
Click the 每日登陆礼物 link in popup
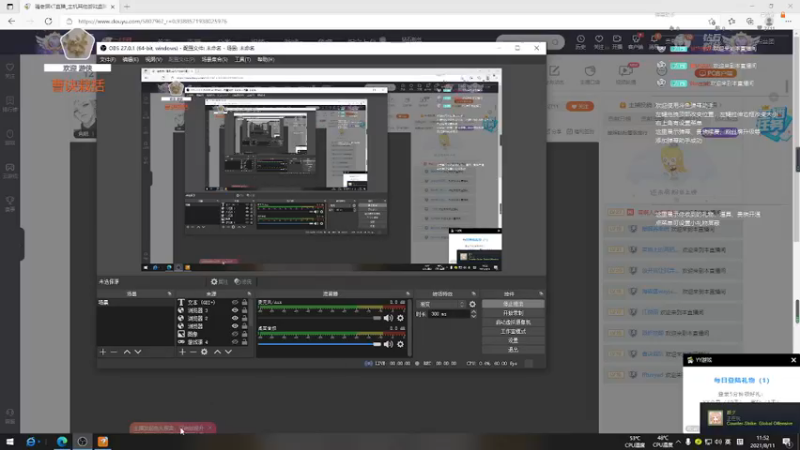pos(741,381)
